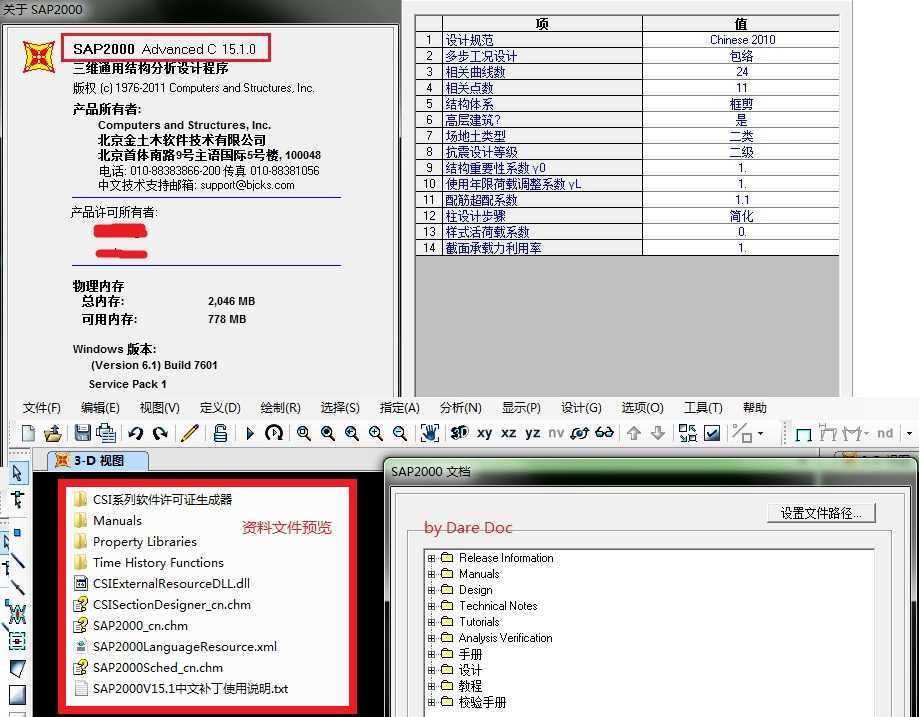Select SAP2000LanguageResource.xml file
This screenshot has width=919, height=717.
(176, 647)
